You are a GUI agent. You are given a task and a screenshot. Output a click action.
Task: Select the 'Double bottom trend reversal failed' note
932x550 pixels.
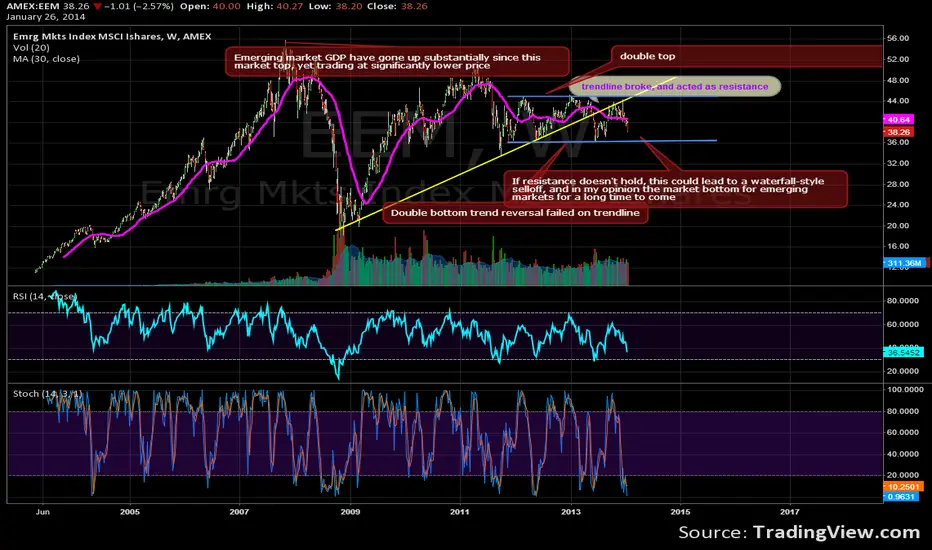(x=515, y=213)
